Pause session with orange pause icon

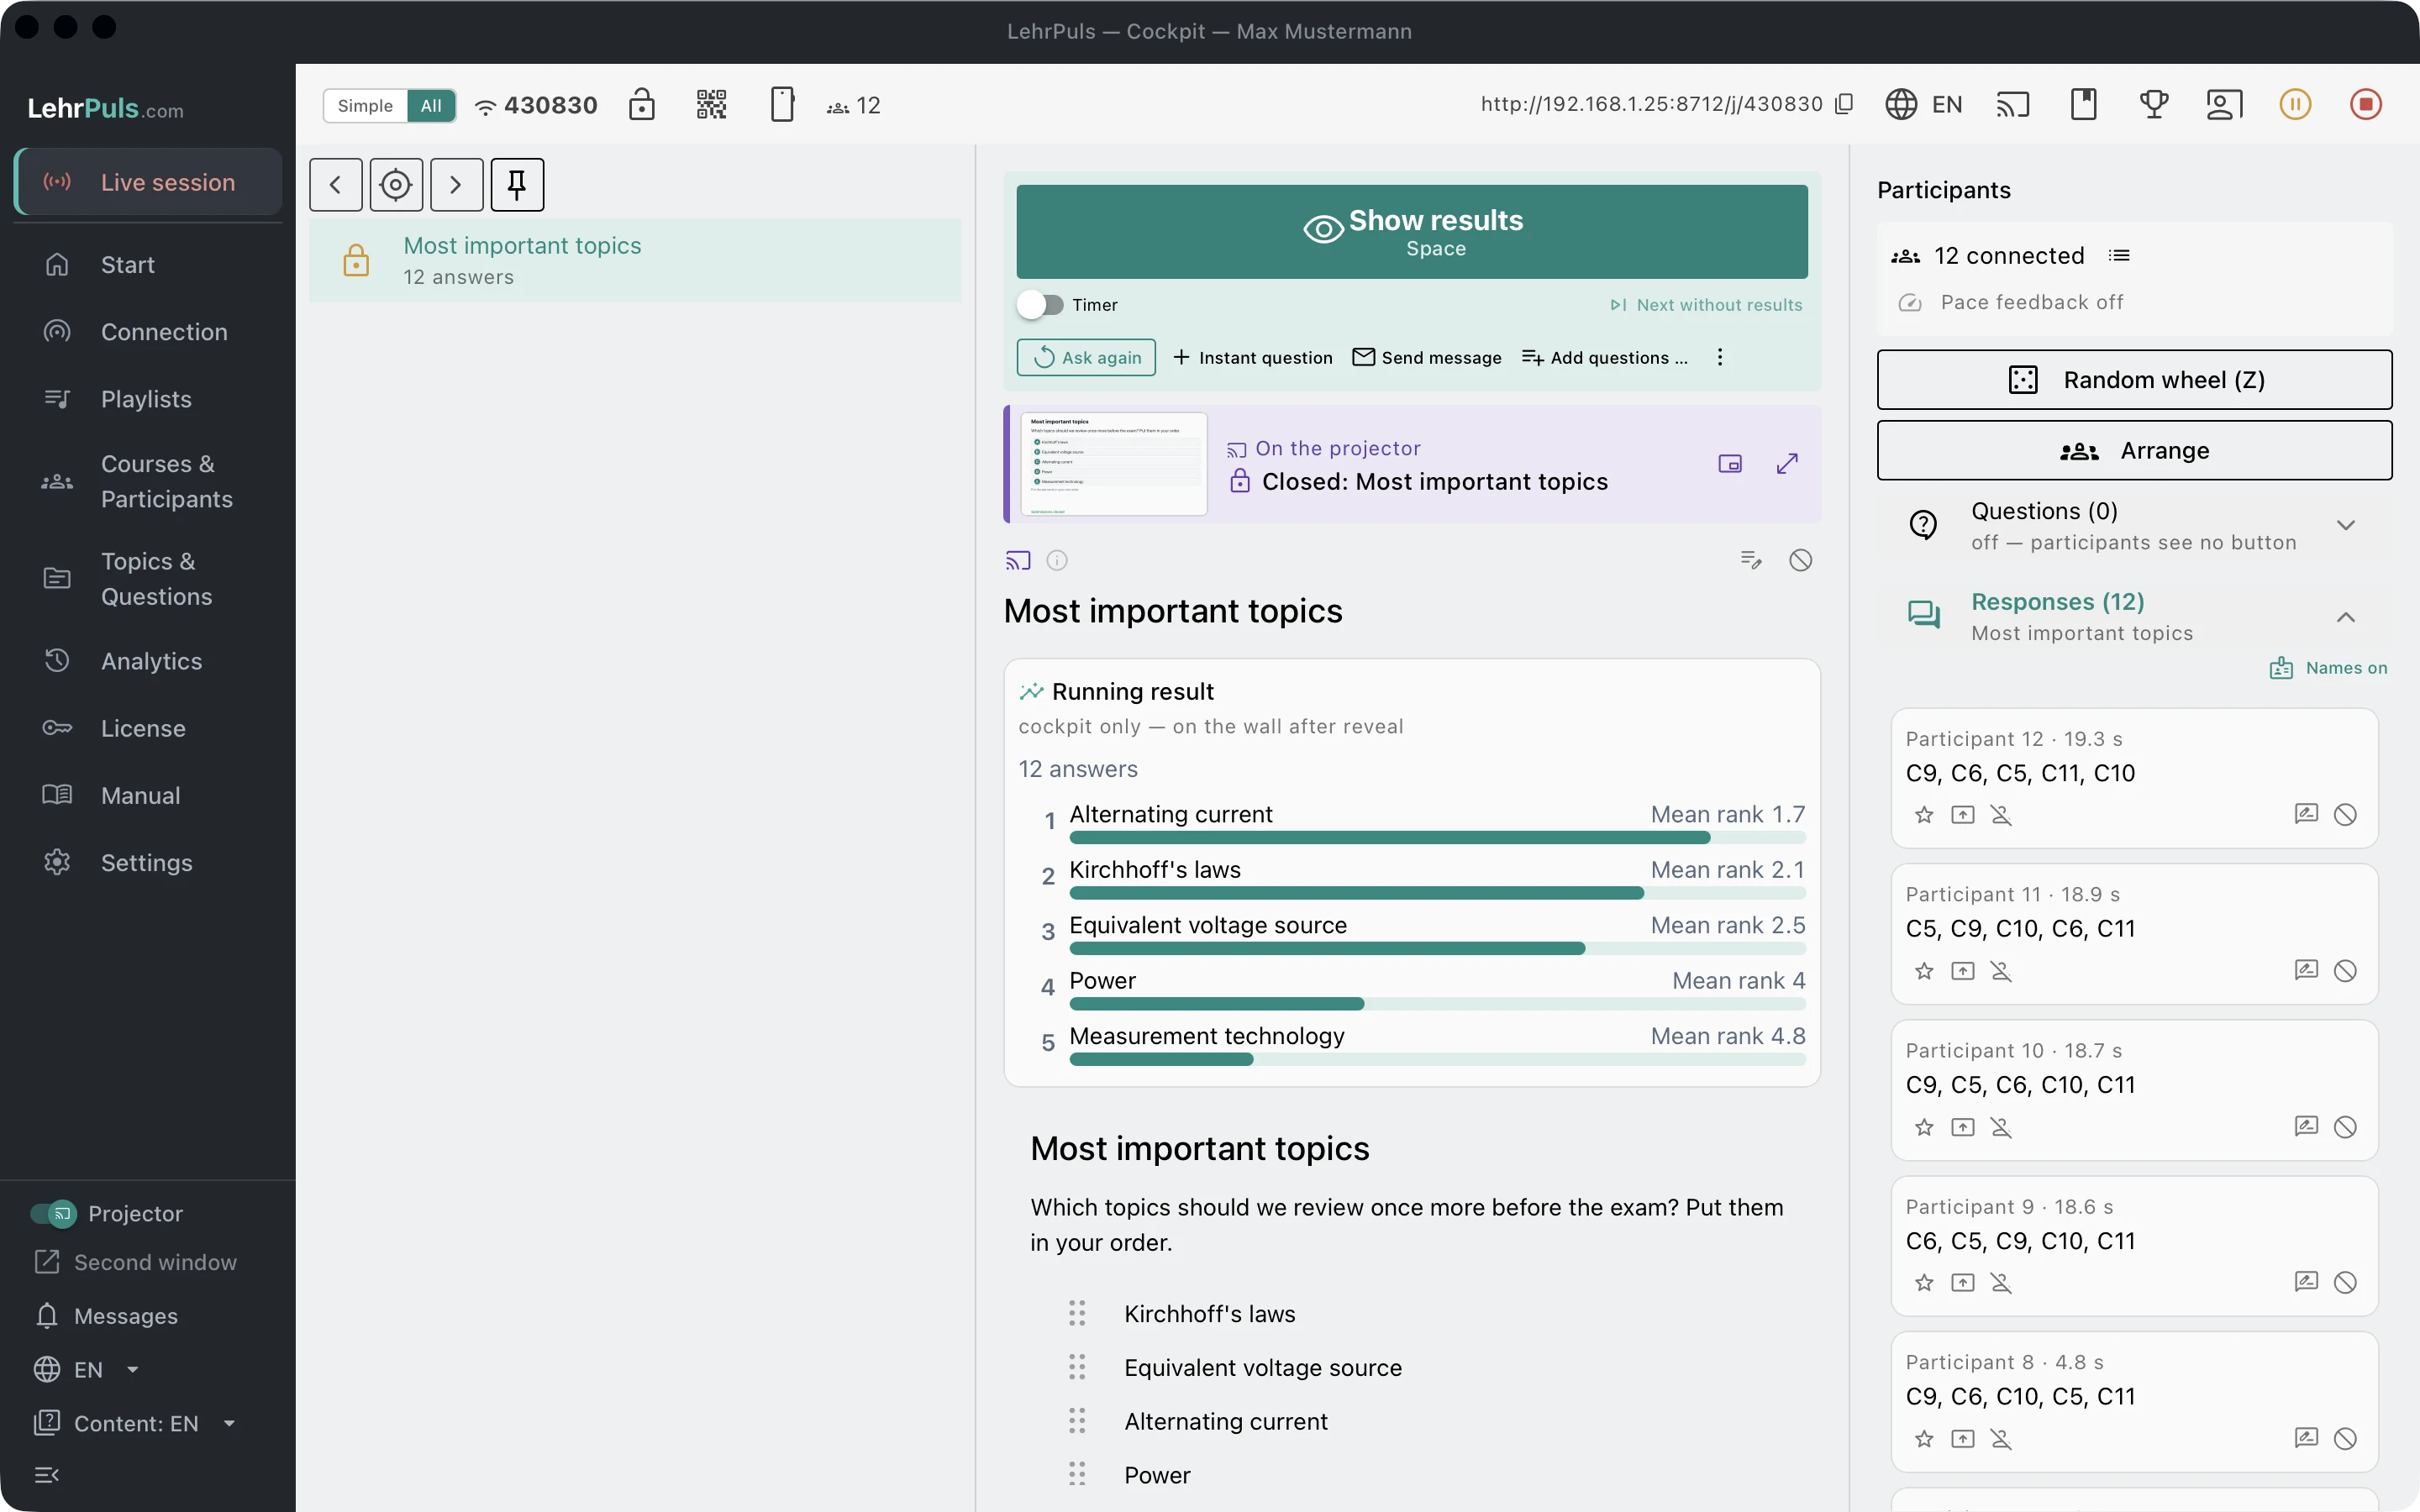(2295, 104)
